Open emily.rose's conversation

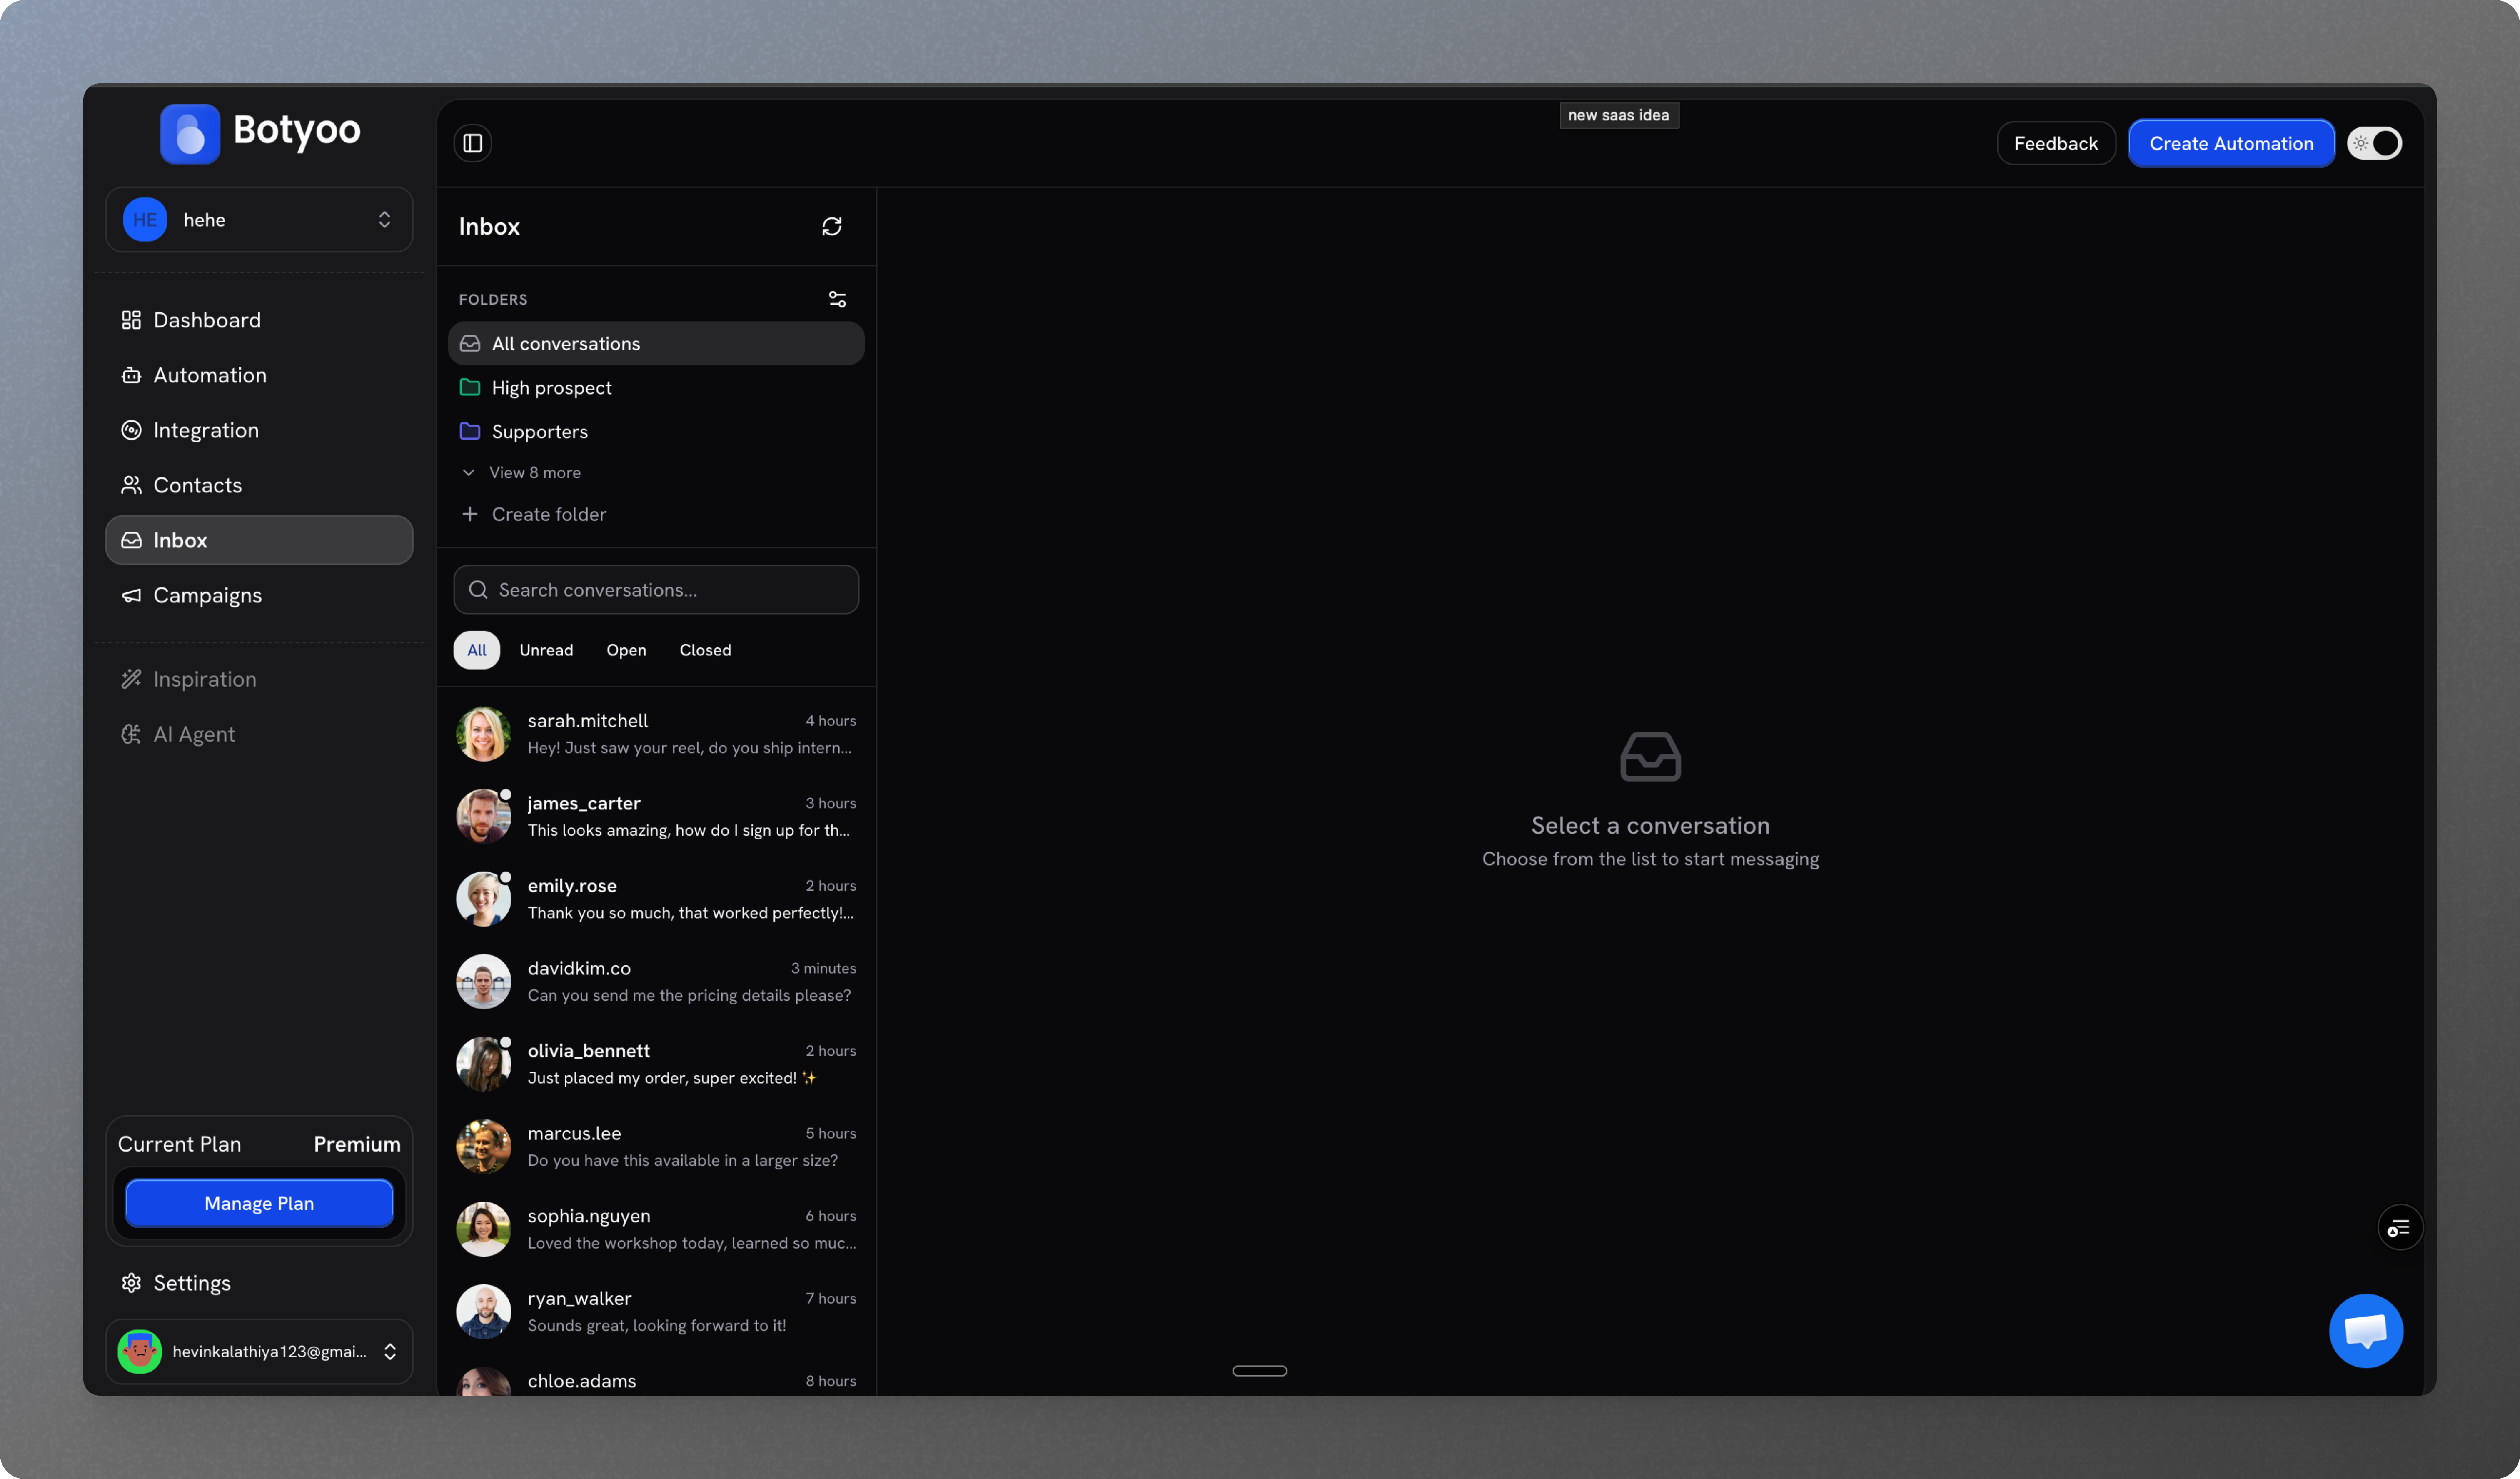656,899
